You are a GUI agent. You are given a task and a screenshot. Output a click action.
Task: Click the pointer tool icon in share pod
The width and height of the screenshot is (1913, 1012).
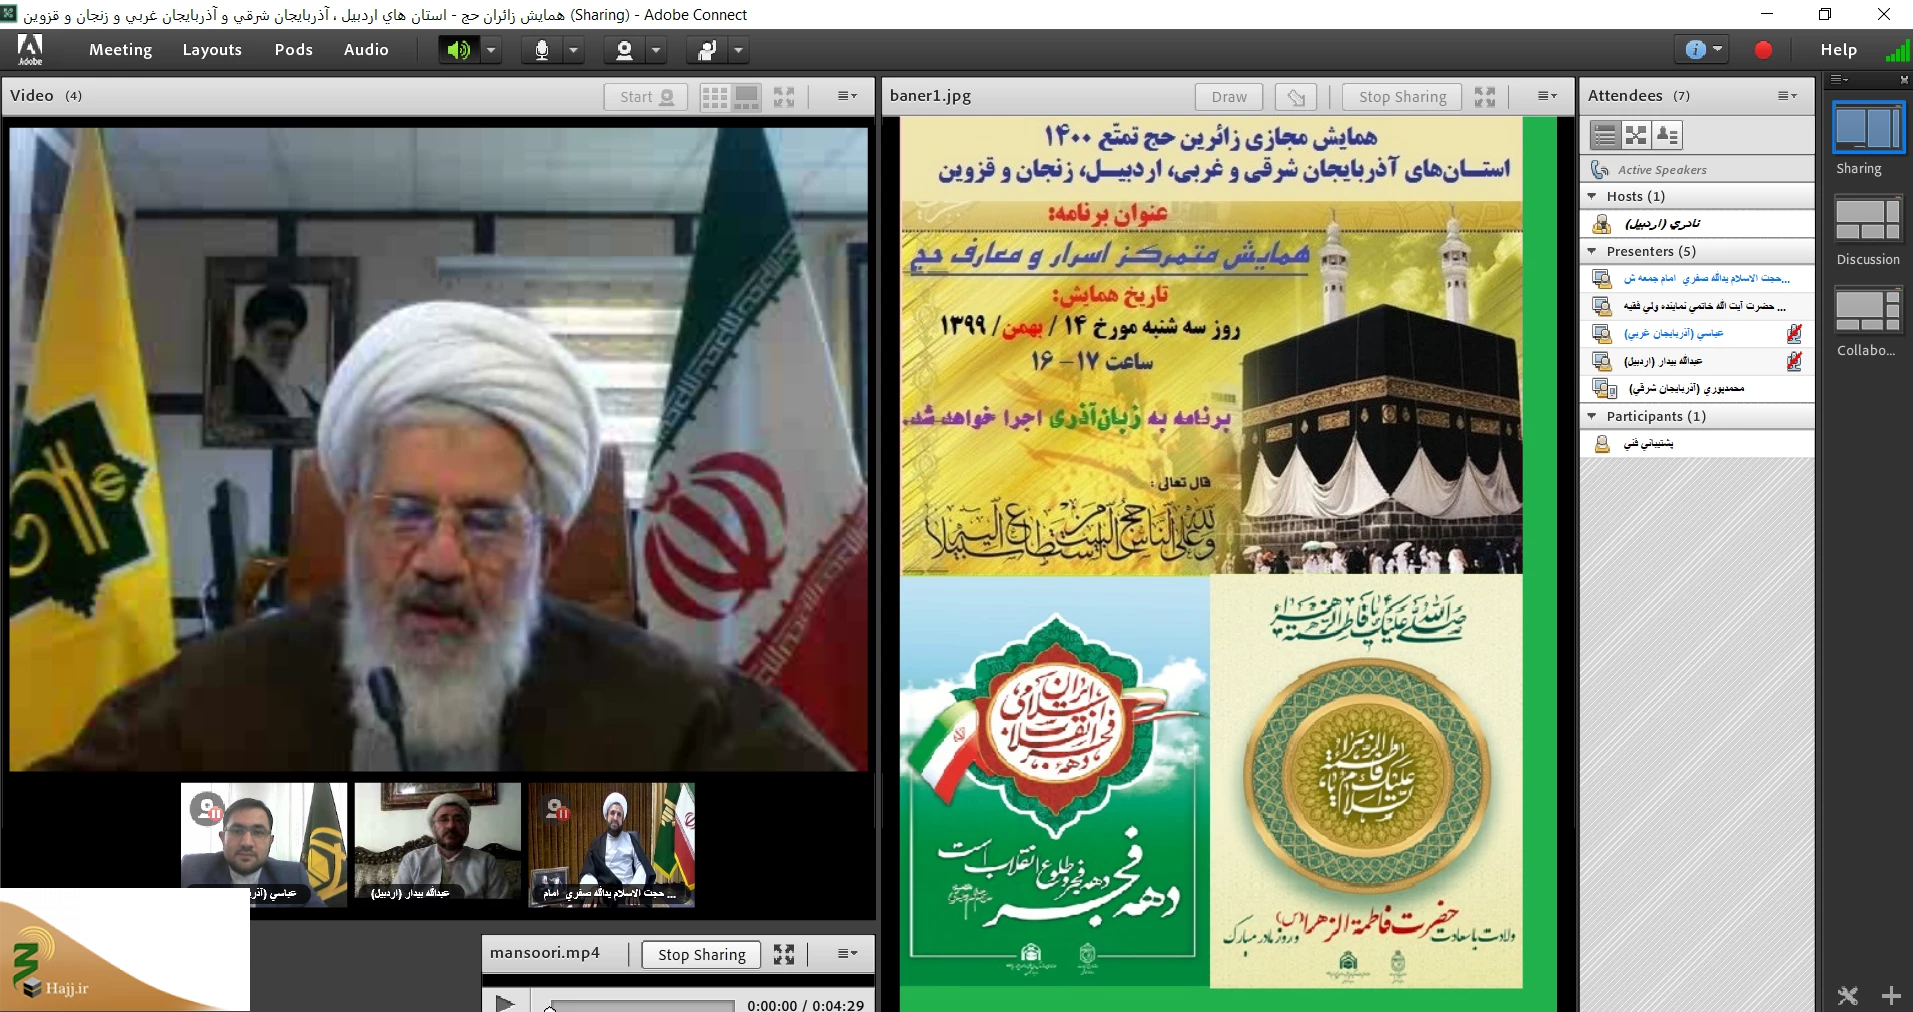[1296, 97]
